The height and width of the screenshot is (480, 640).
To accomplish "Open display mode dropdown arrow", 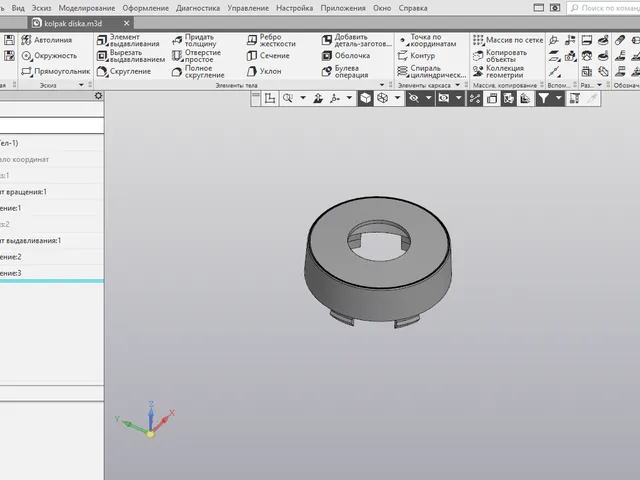I will [x=397, y=98].
